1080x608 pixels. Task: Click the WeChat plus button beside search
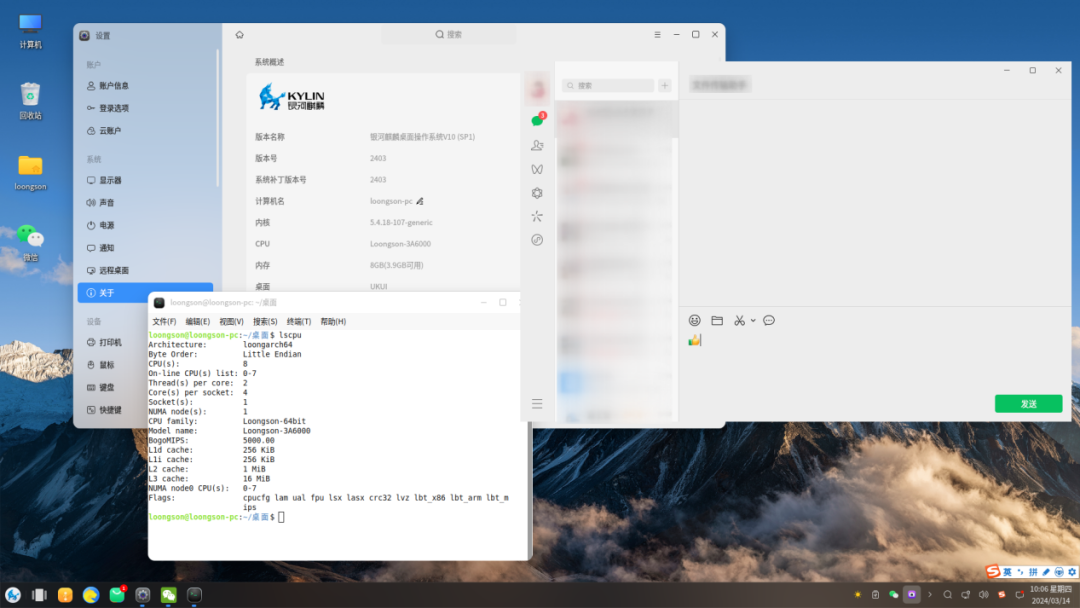(664, 86)
